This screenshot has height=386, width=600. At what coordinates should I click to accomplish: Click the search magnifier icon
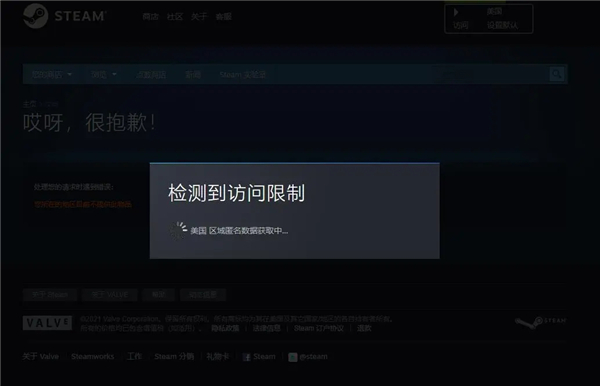[557, 74]
